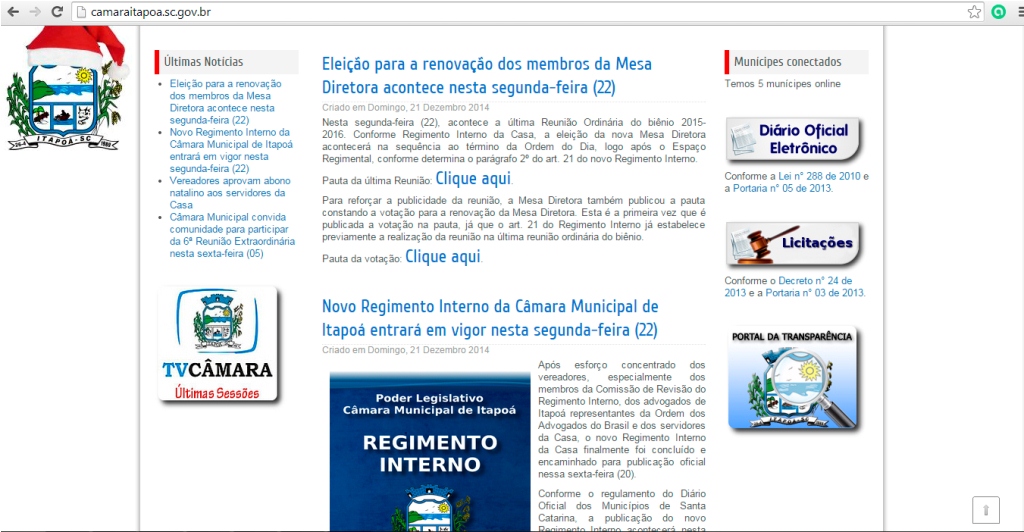Open sidebar link Câmara Municipal convida comunidade
Image resolution: width=1024 pixels, height=532 pixels.
[x=232, y=235]
